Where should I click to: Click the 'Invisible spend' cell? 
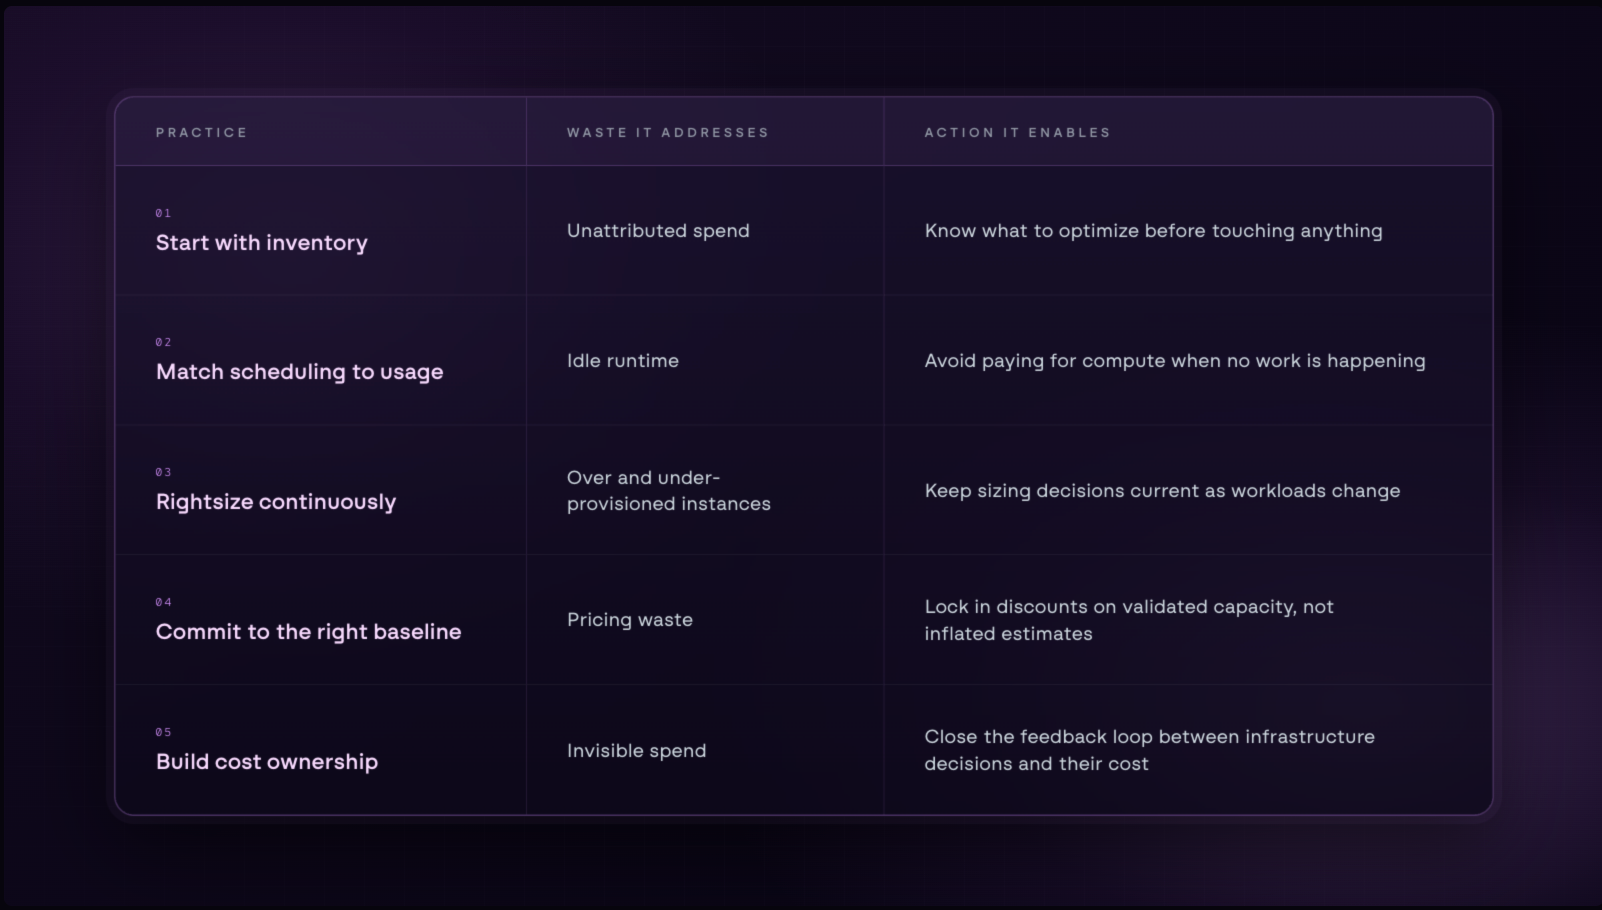pos(636,751)
